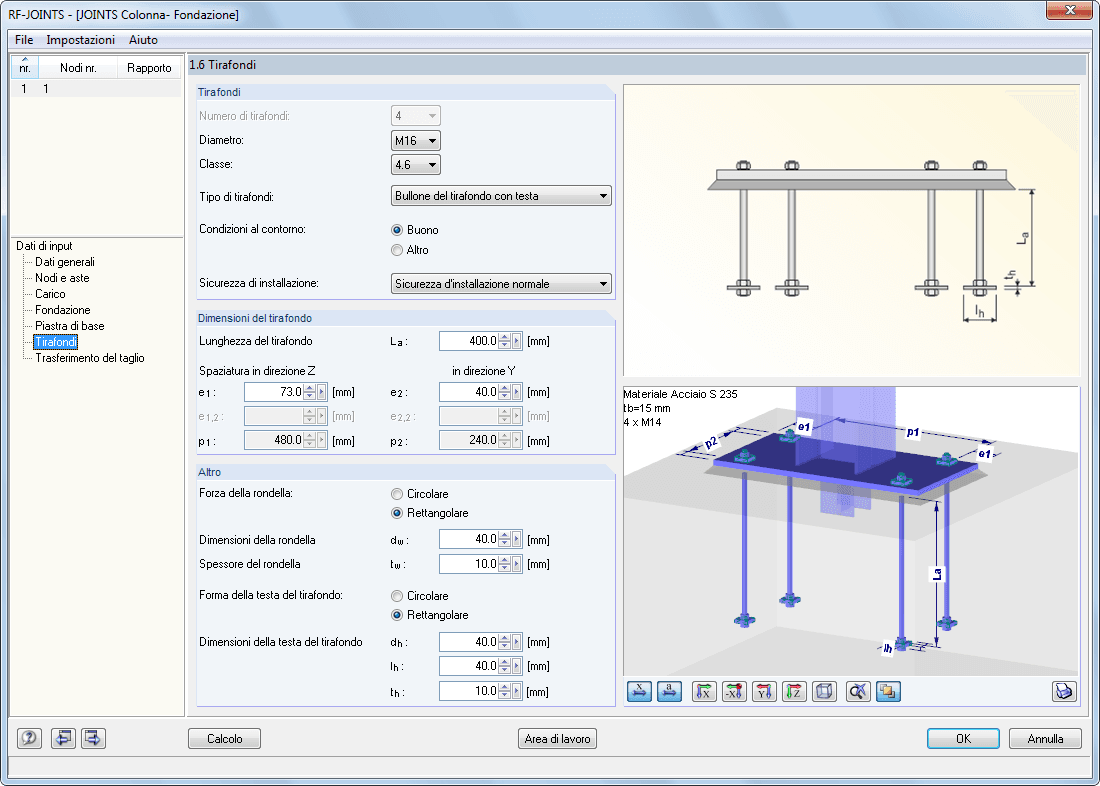Image resolution: width=1100 pixels, height=786 pixels.
Task: Select 'Tirafondi' tree item
Action: (x=55, y=342)
